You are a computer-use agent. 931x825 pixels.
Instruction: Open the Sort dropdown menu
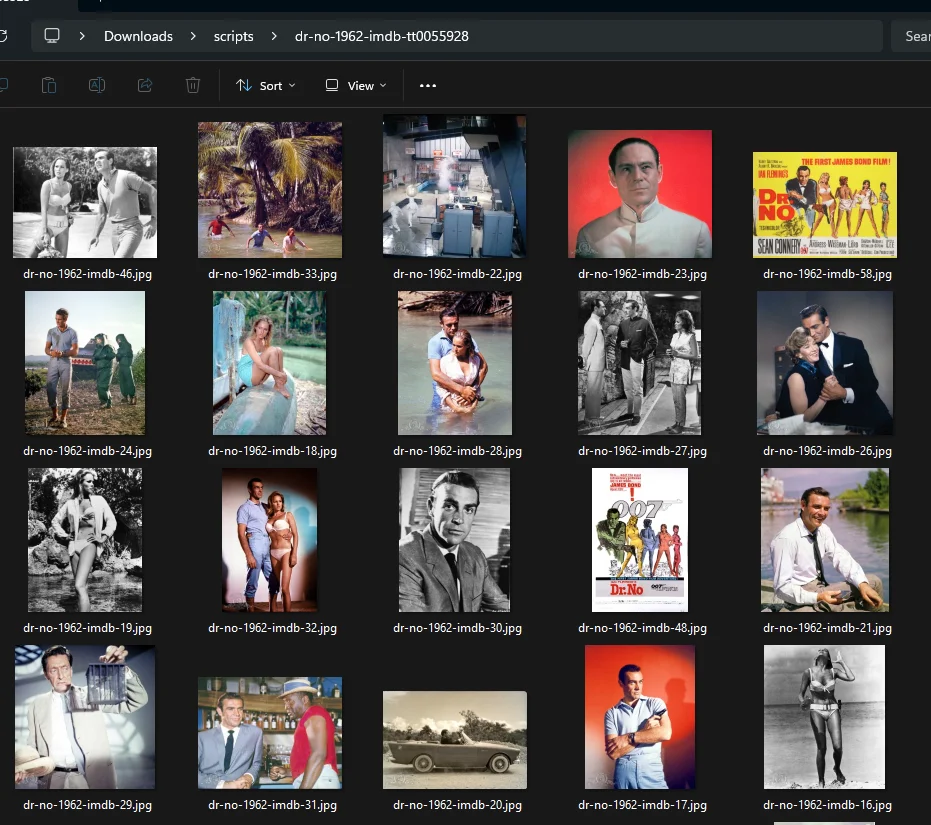point(266,86)
